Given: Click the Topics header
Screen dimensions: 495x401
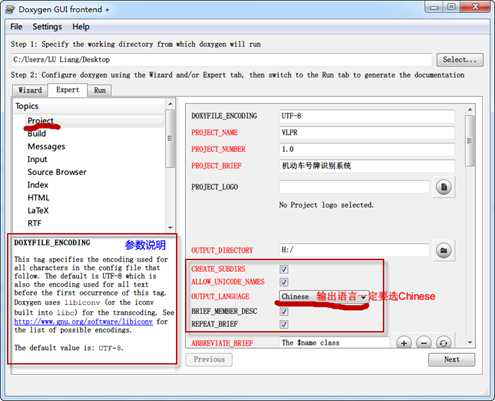Looking at the screenshot, I should coord(27,106).
